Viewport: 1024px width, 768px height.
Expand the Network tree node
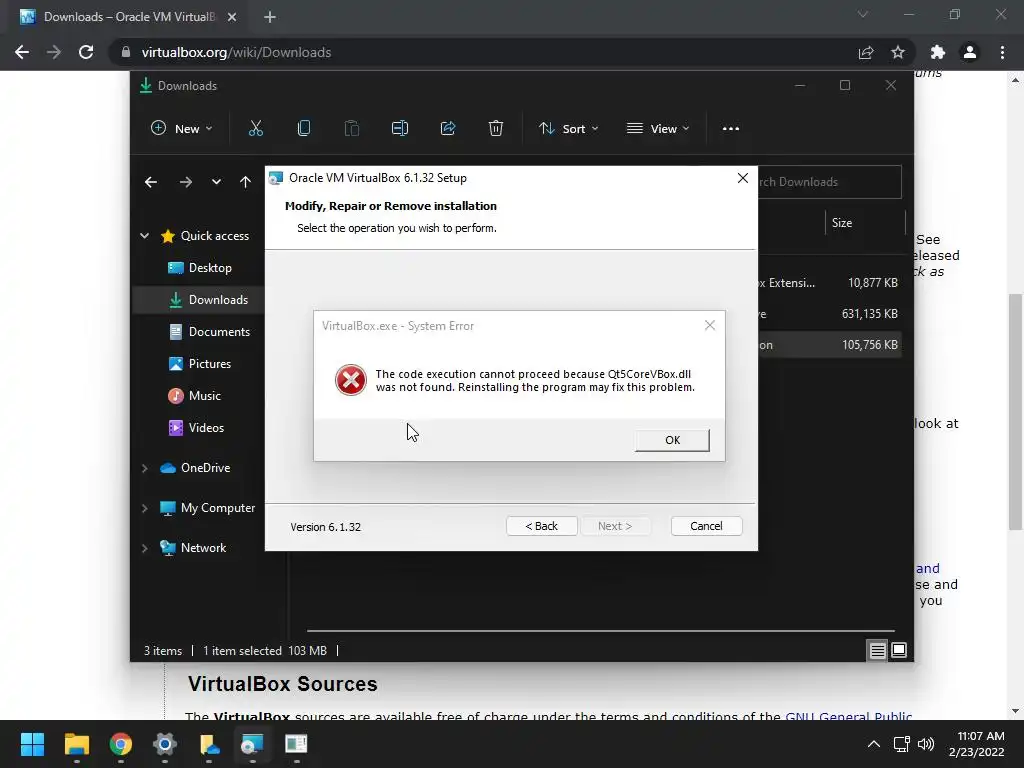(x=144, y=548)
